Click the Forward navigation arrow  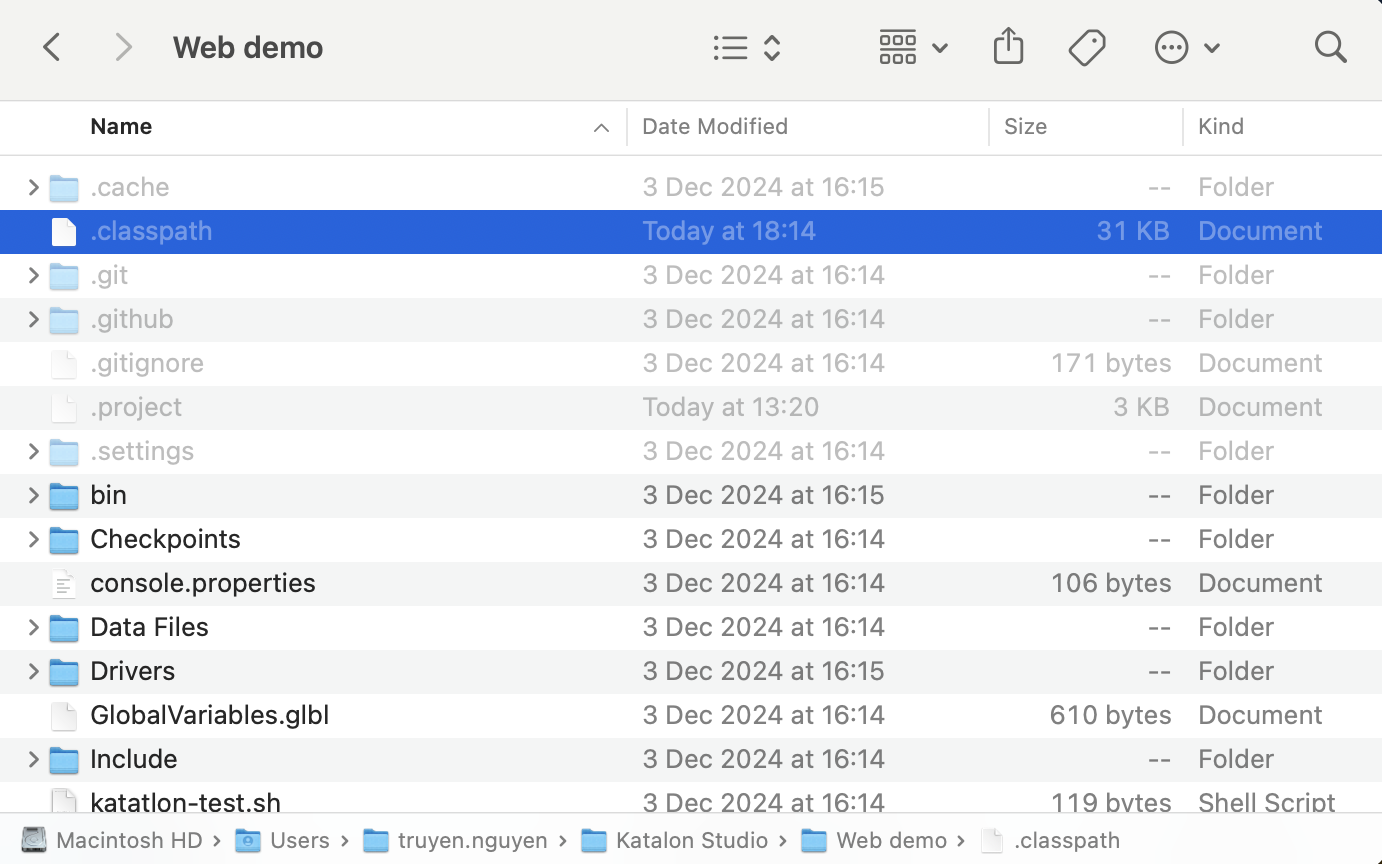click(x=123, y=47)
